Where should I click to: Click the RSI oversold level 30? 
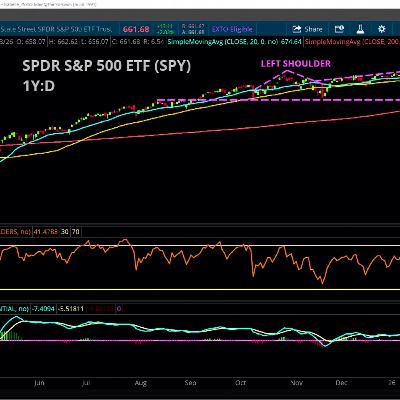click(x=65, y=231)
